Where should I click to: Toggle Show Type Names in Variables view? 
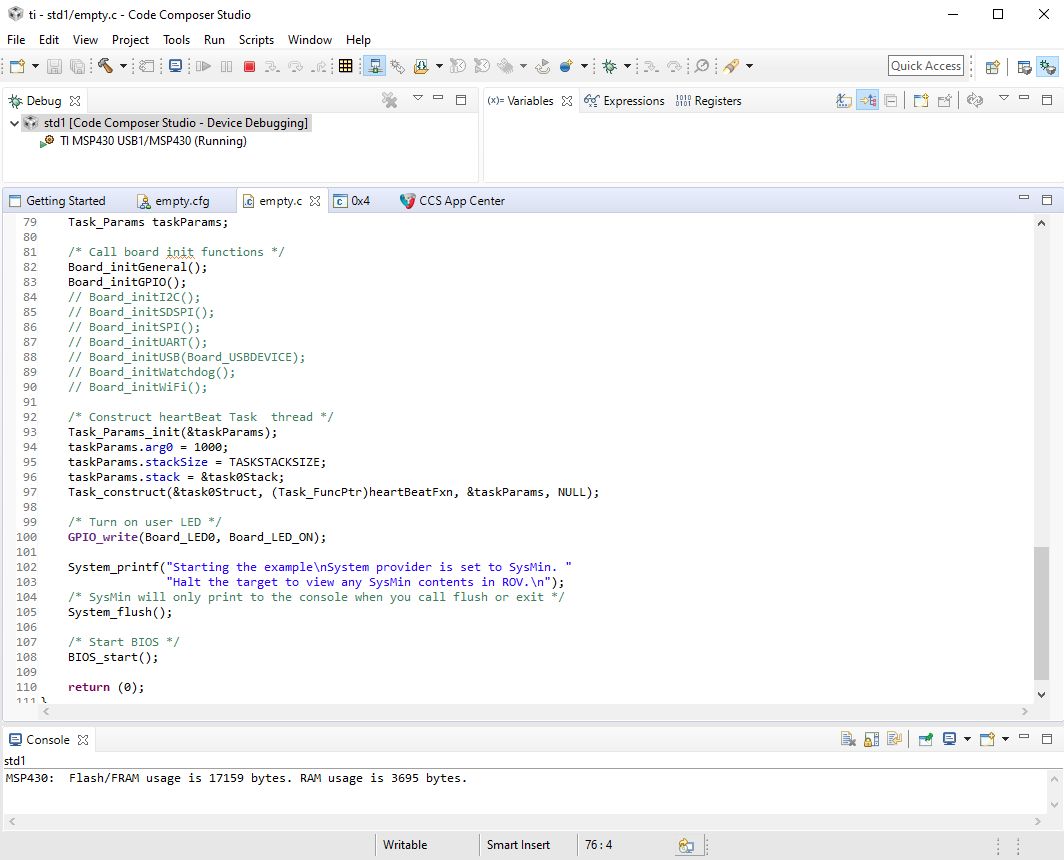[x=843, y=100]
